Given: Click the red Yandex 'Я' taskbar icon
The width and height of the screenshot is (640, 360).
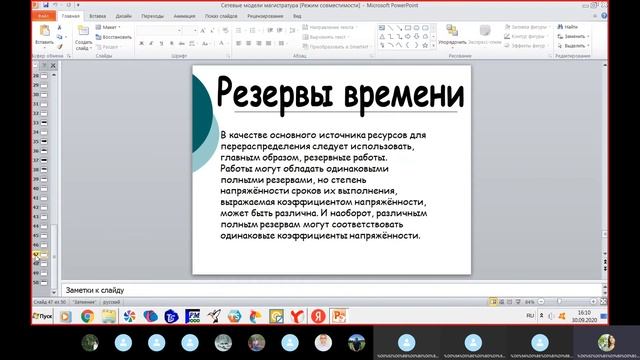Looking at the screenshot, I should [318, 316].
